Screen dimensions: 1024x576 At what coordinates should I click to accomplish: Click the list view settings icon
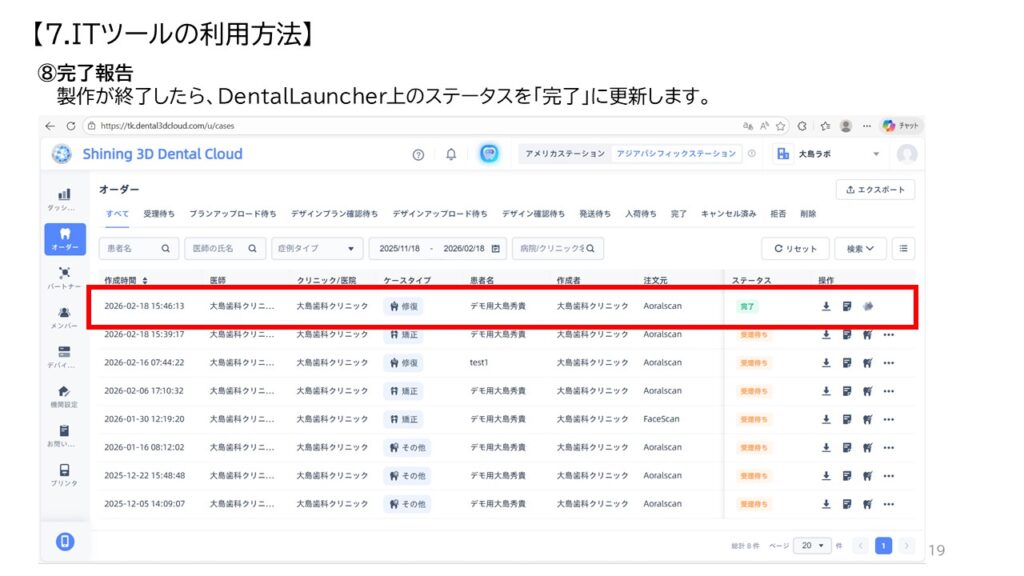903,248
